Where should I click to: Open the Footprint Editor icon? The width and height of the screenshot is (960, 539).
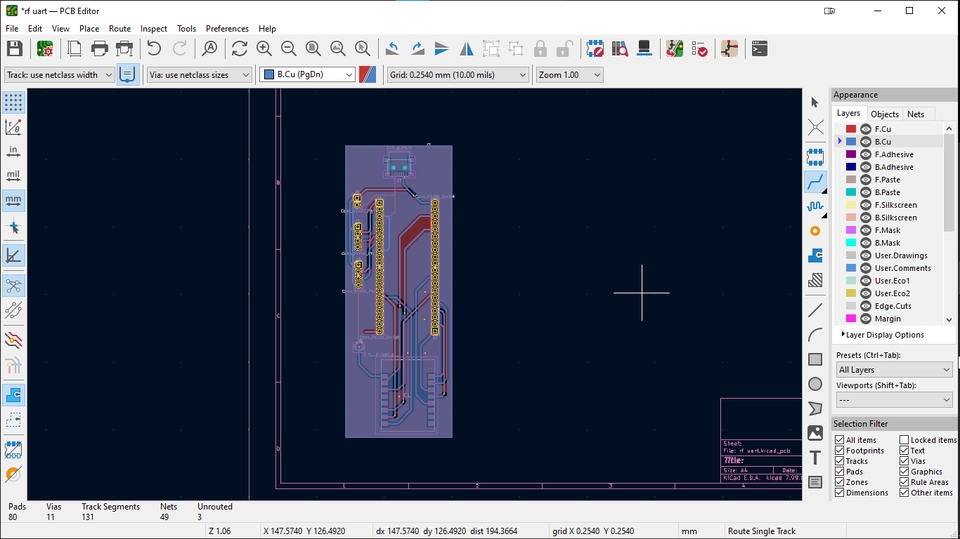click(x=594, y=48)
